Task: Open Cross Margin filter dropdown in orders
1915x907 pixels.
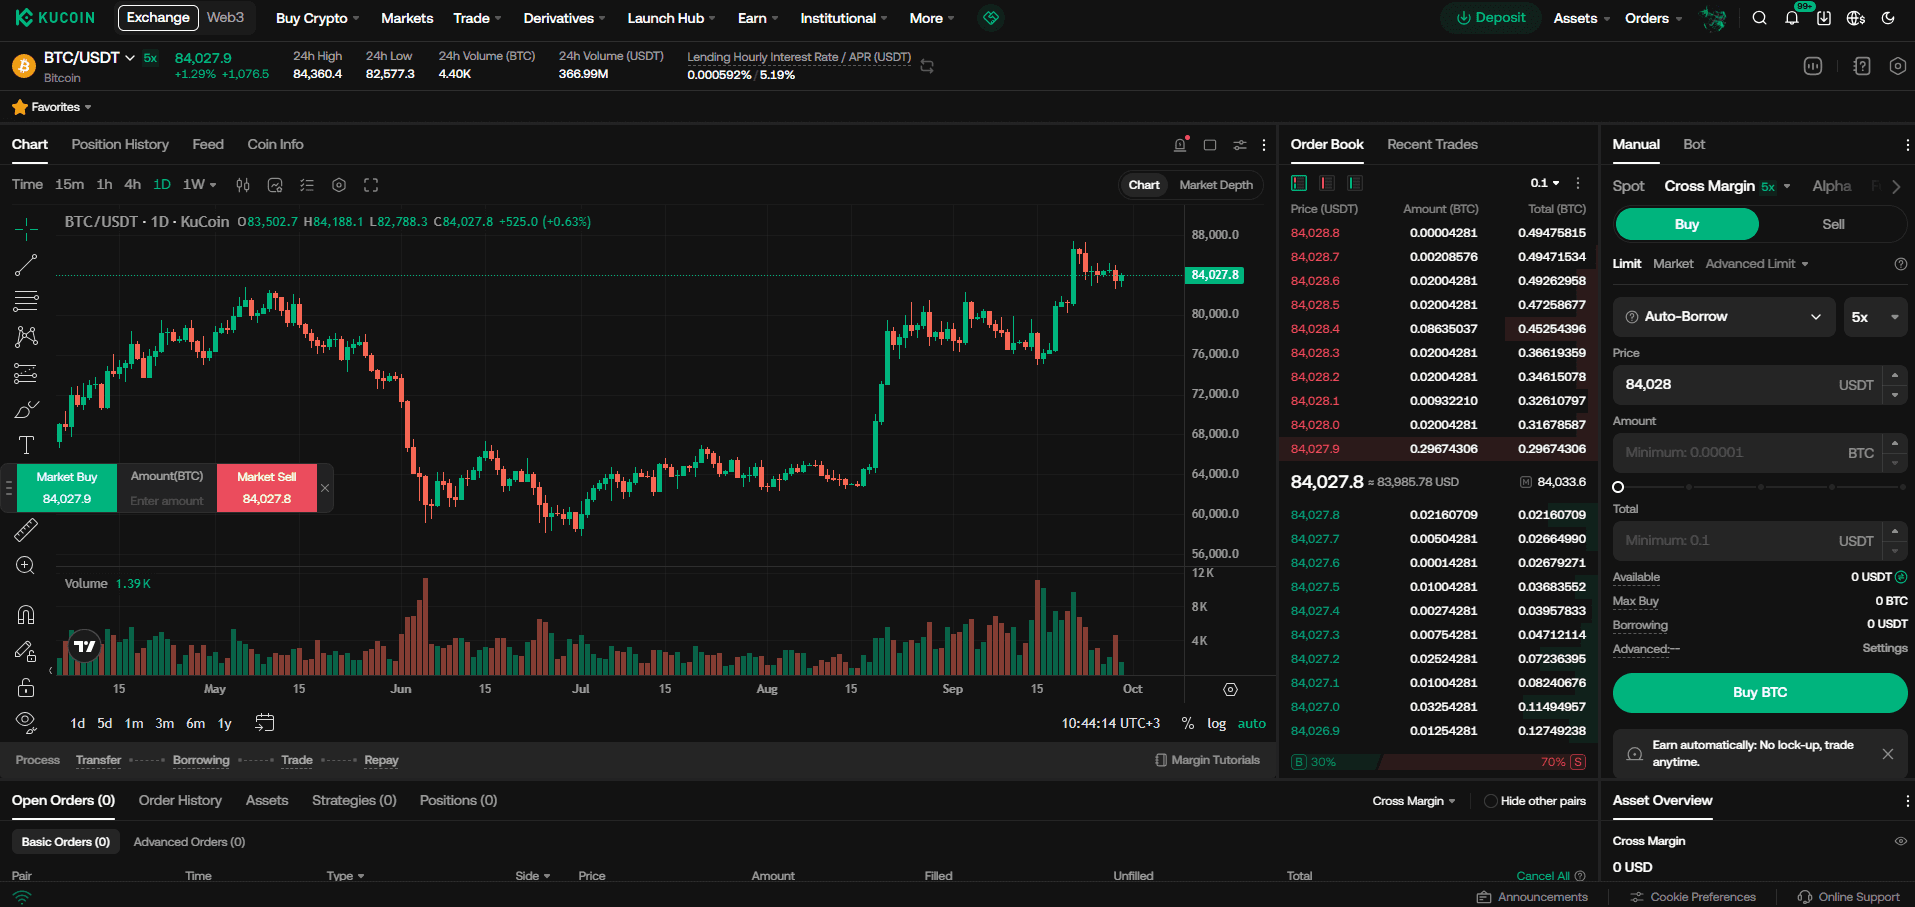Action: (1414, 801)
